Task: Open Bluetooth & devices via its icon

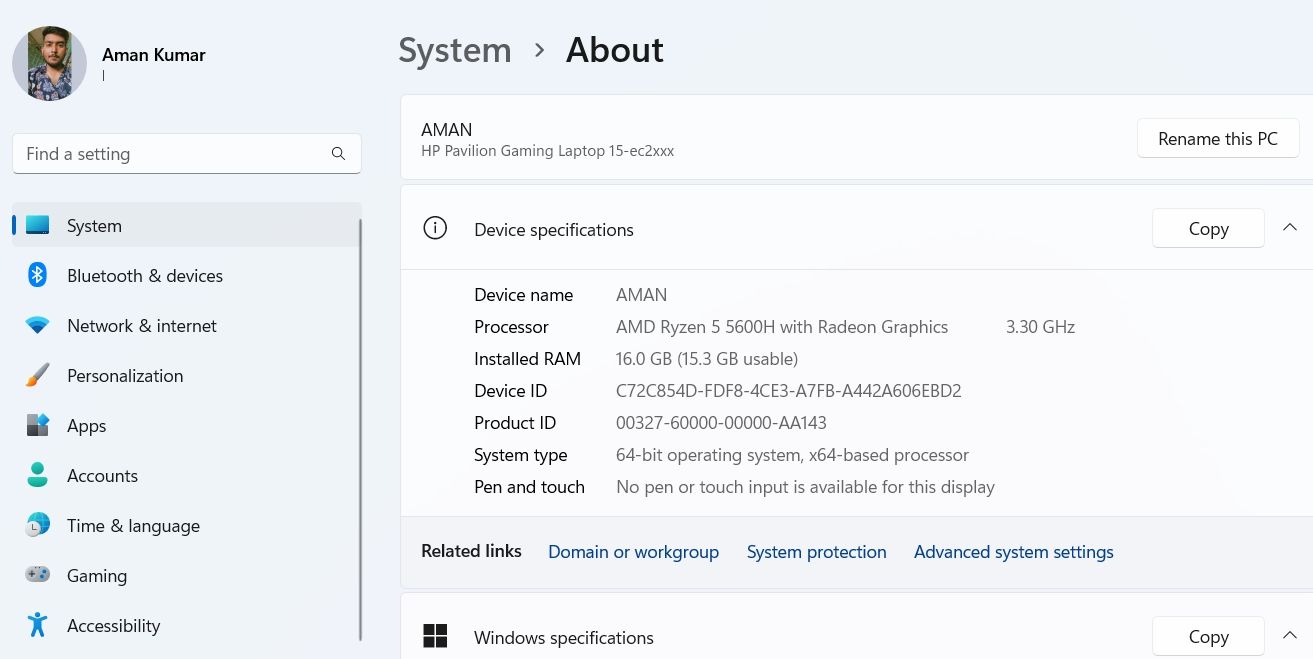Action: [38, 276]
